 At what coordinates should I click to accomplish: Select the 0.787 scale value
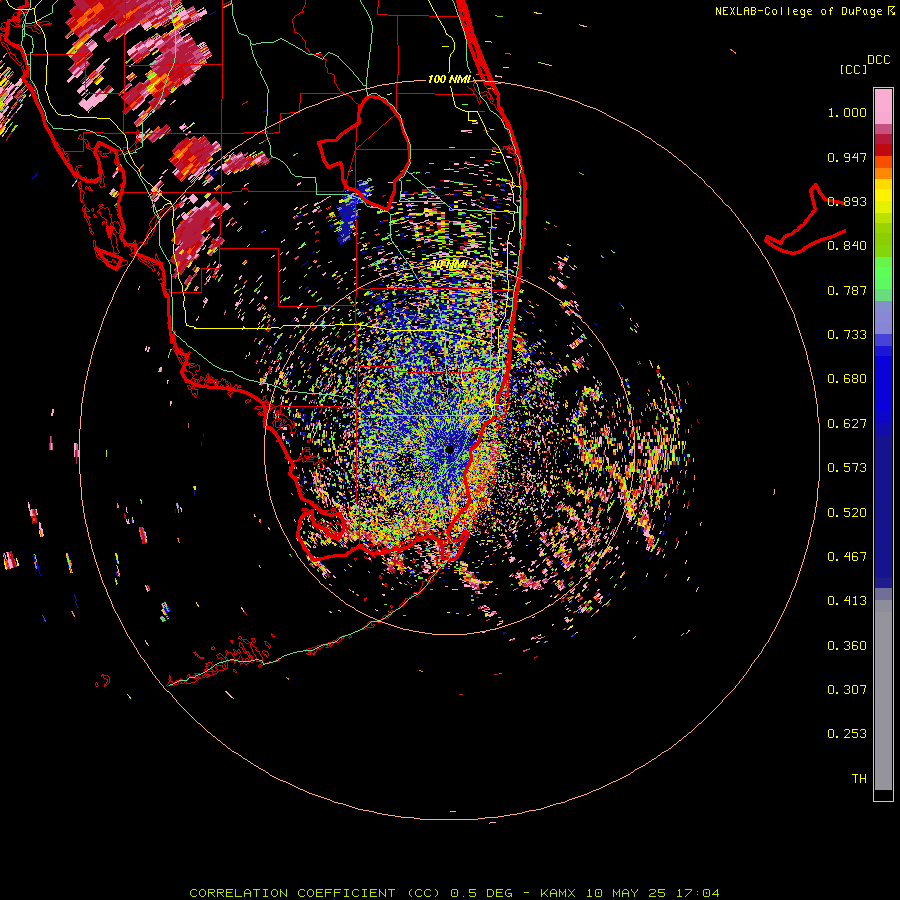[x=847, y=290]
